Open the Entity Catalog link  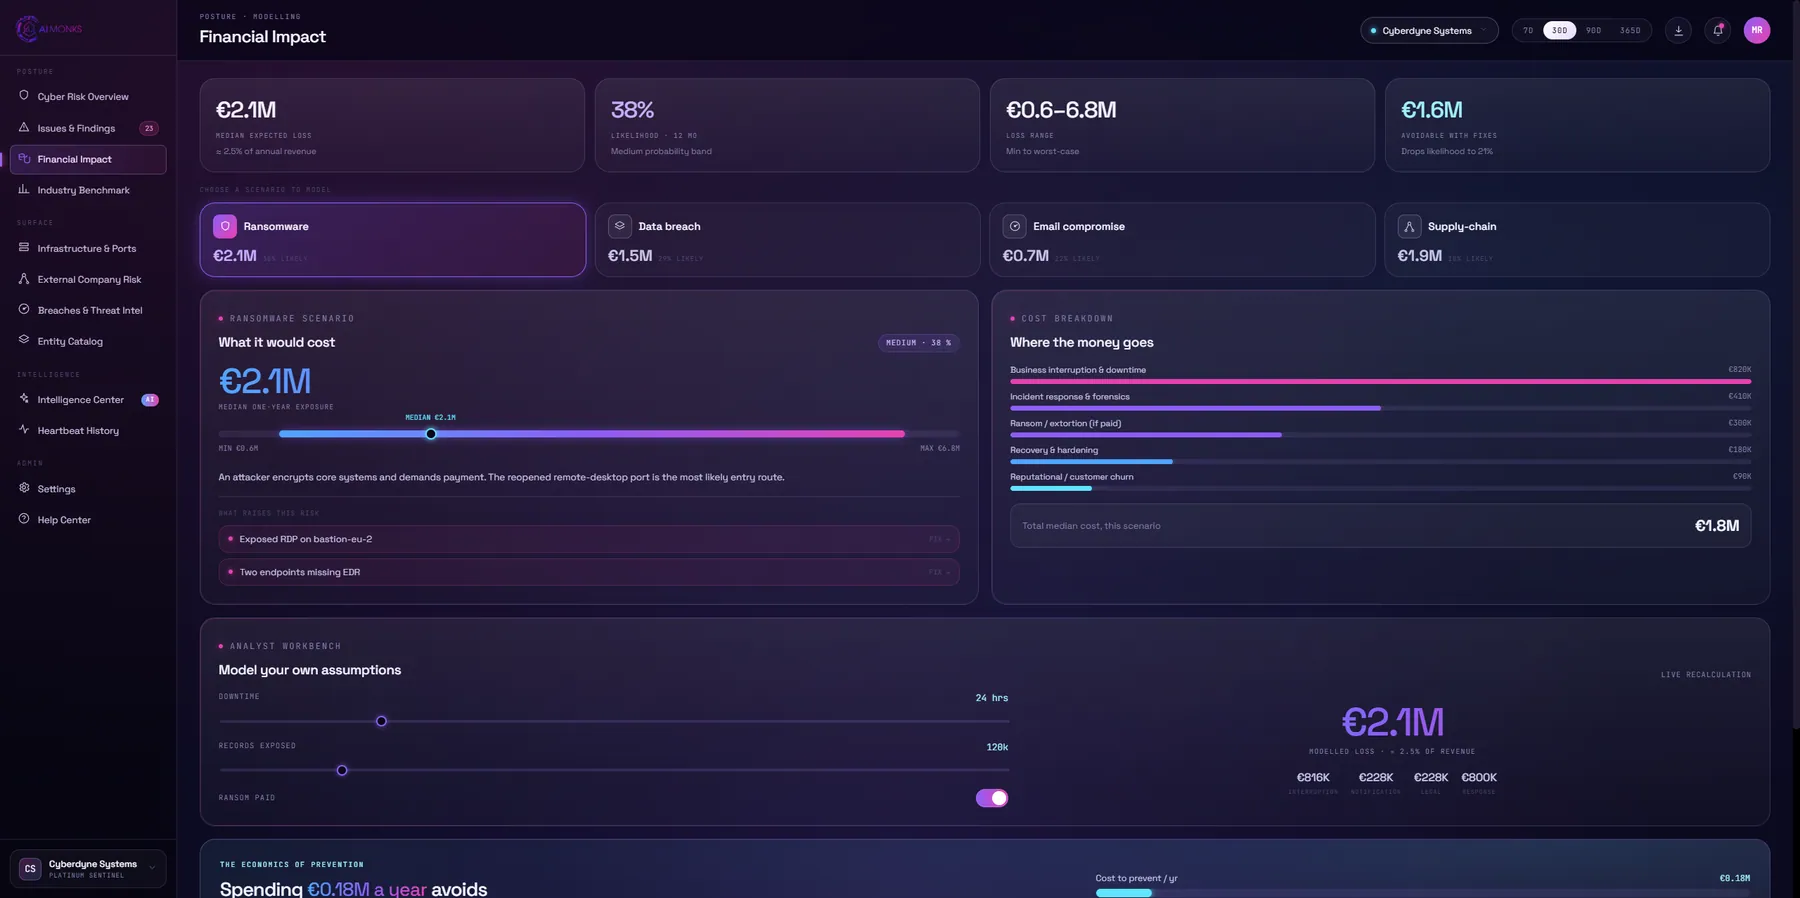tap(88, 341)
